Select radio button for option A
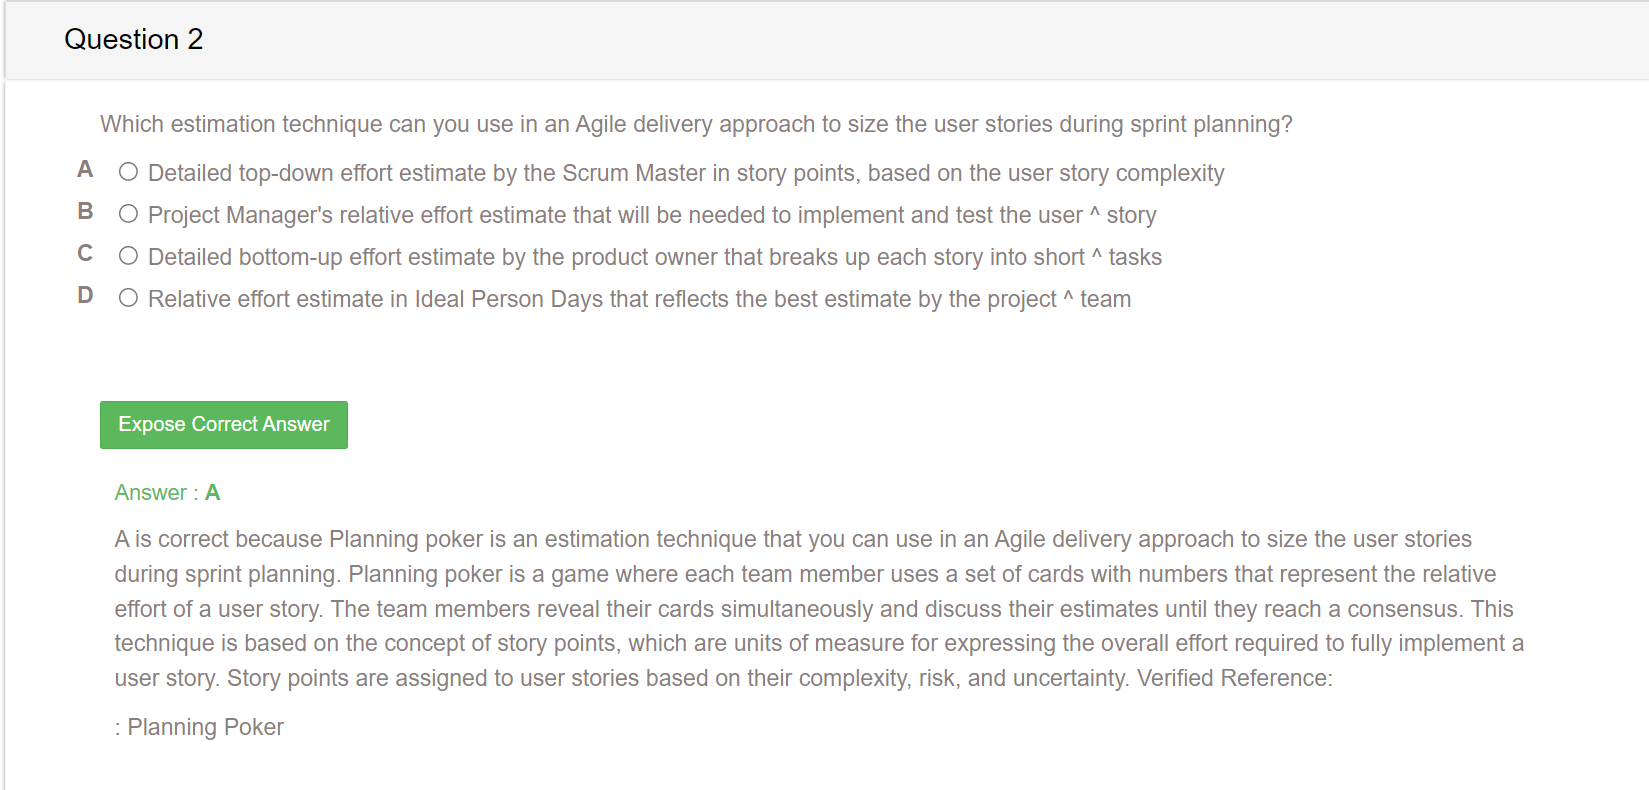The image size is (1649, 790). point(128,172)
